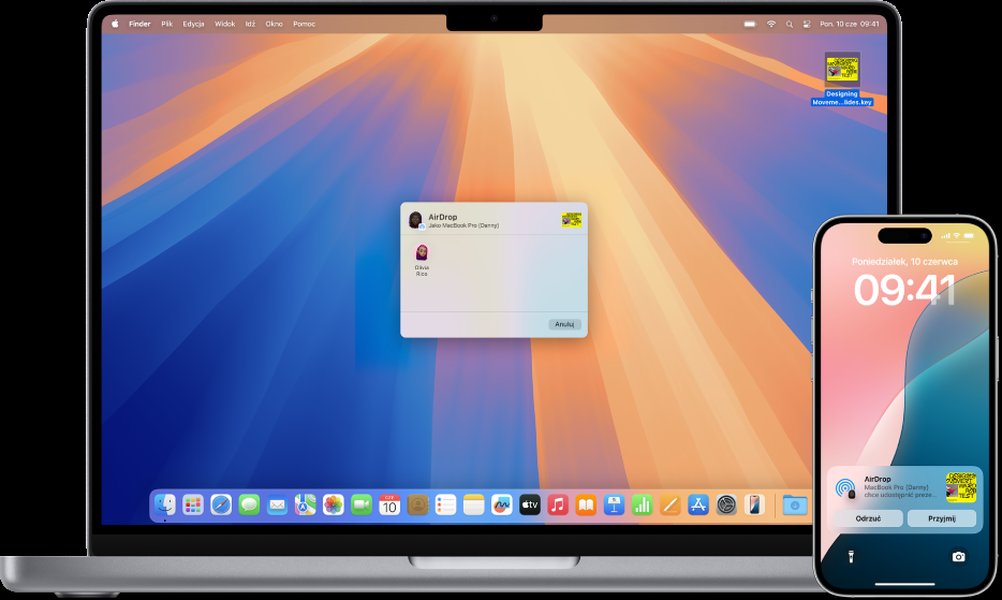Launch Safari from the Dock
The height and width of the screenshot is (600, 1002).
click(x=221, y=505)
